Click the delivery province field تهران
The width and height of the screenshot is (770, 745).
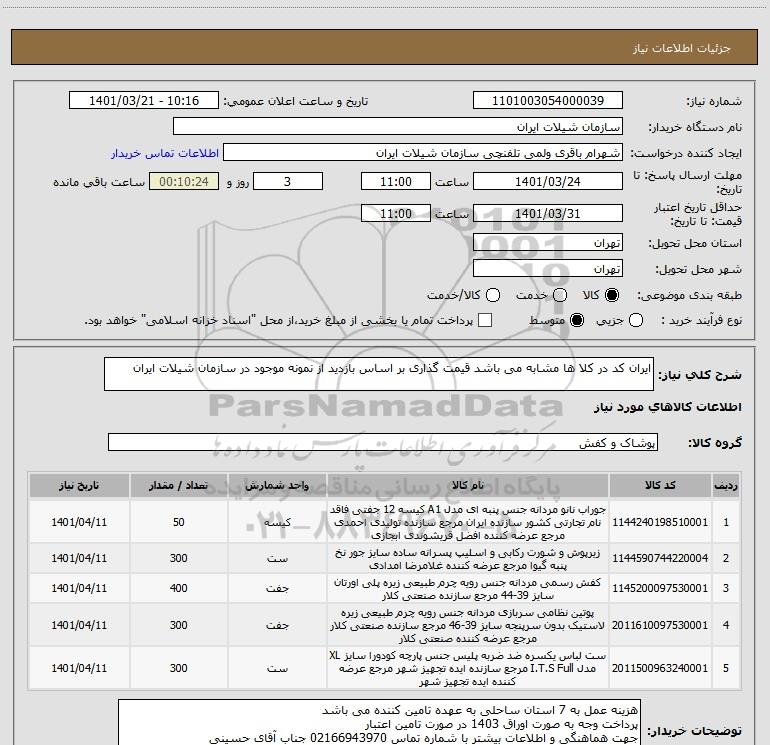(x=548, y=242)
